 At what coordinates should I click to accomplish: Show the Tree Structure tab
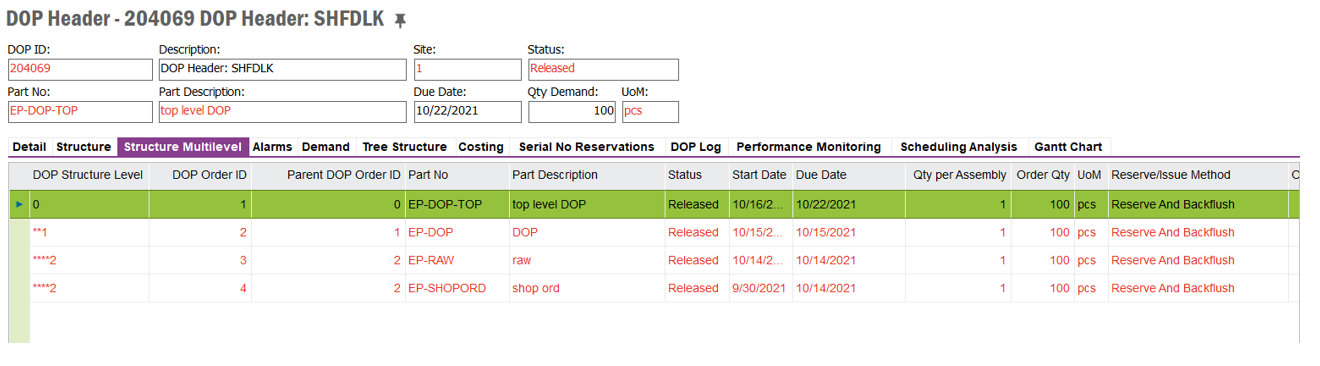[404, 147]
